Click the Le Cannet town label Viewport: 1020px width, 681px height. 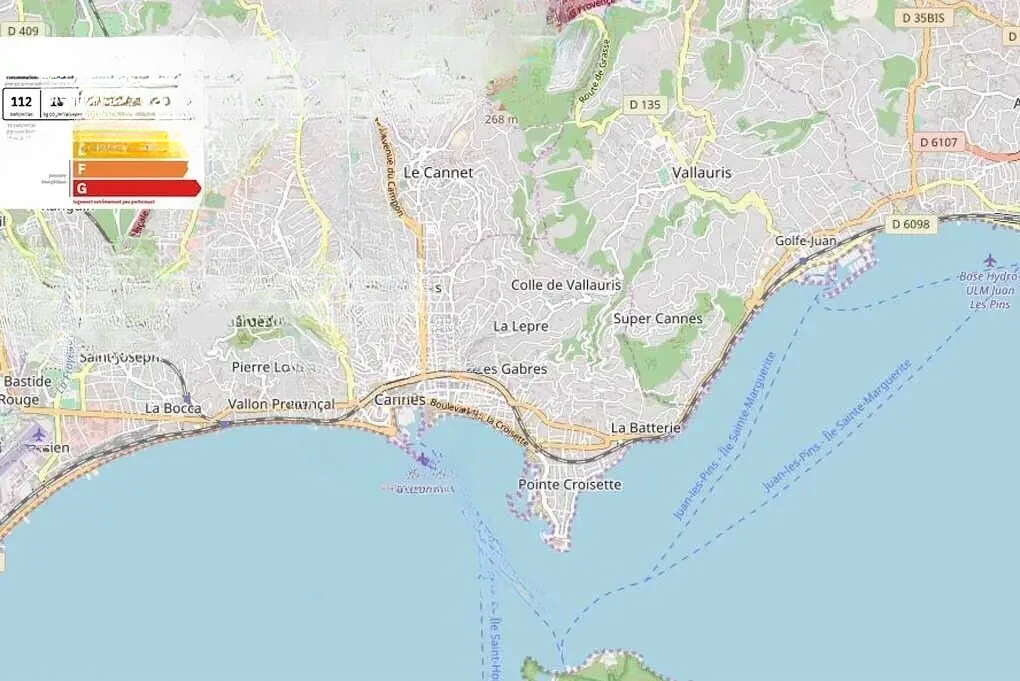[x=438, y=172]
